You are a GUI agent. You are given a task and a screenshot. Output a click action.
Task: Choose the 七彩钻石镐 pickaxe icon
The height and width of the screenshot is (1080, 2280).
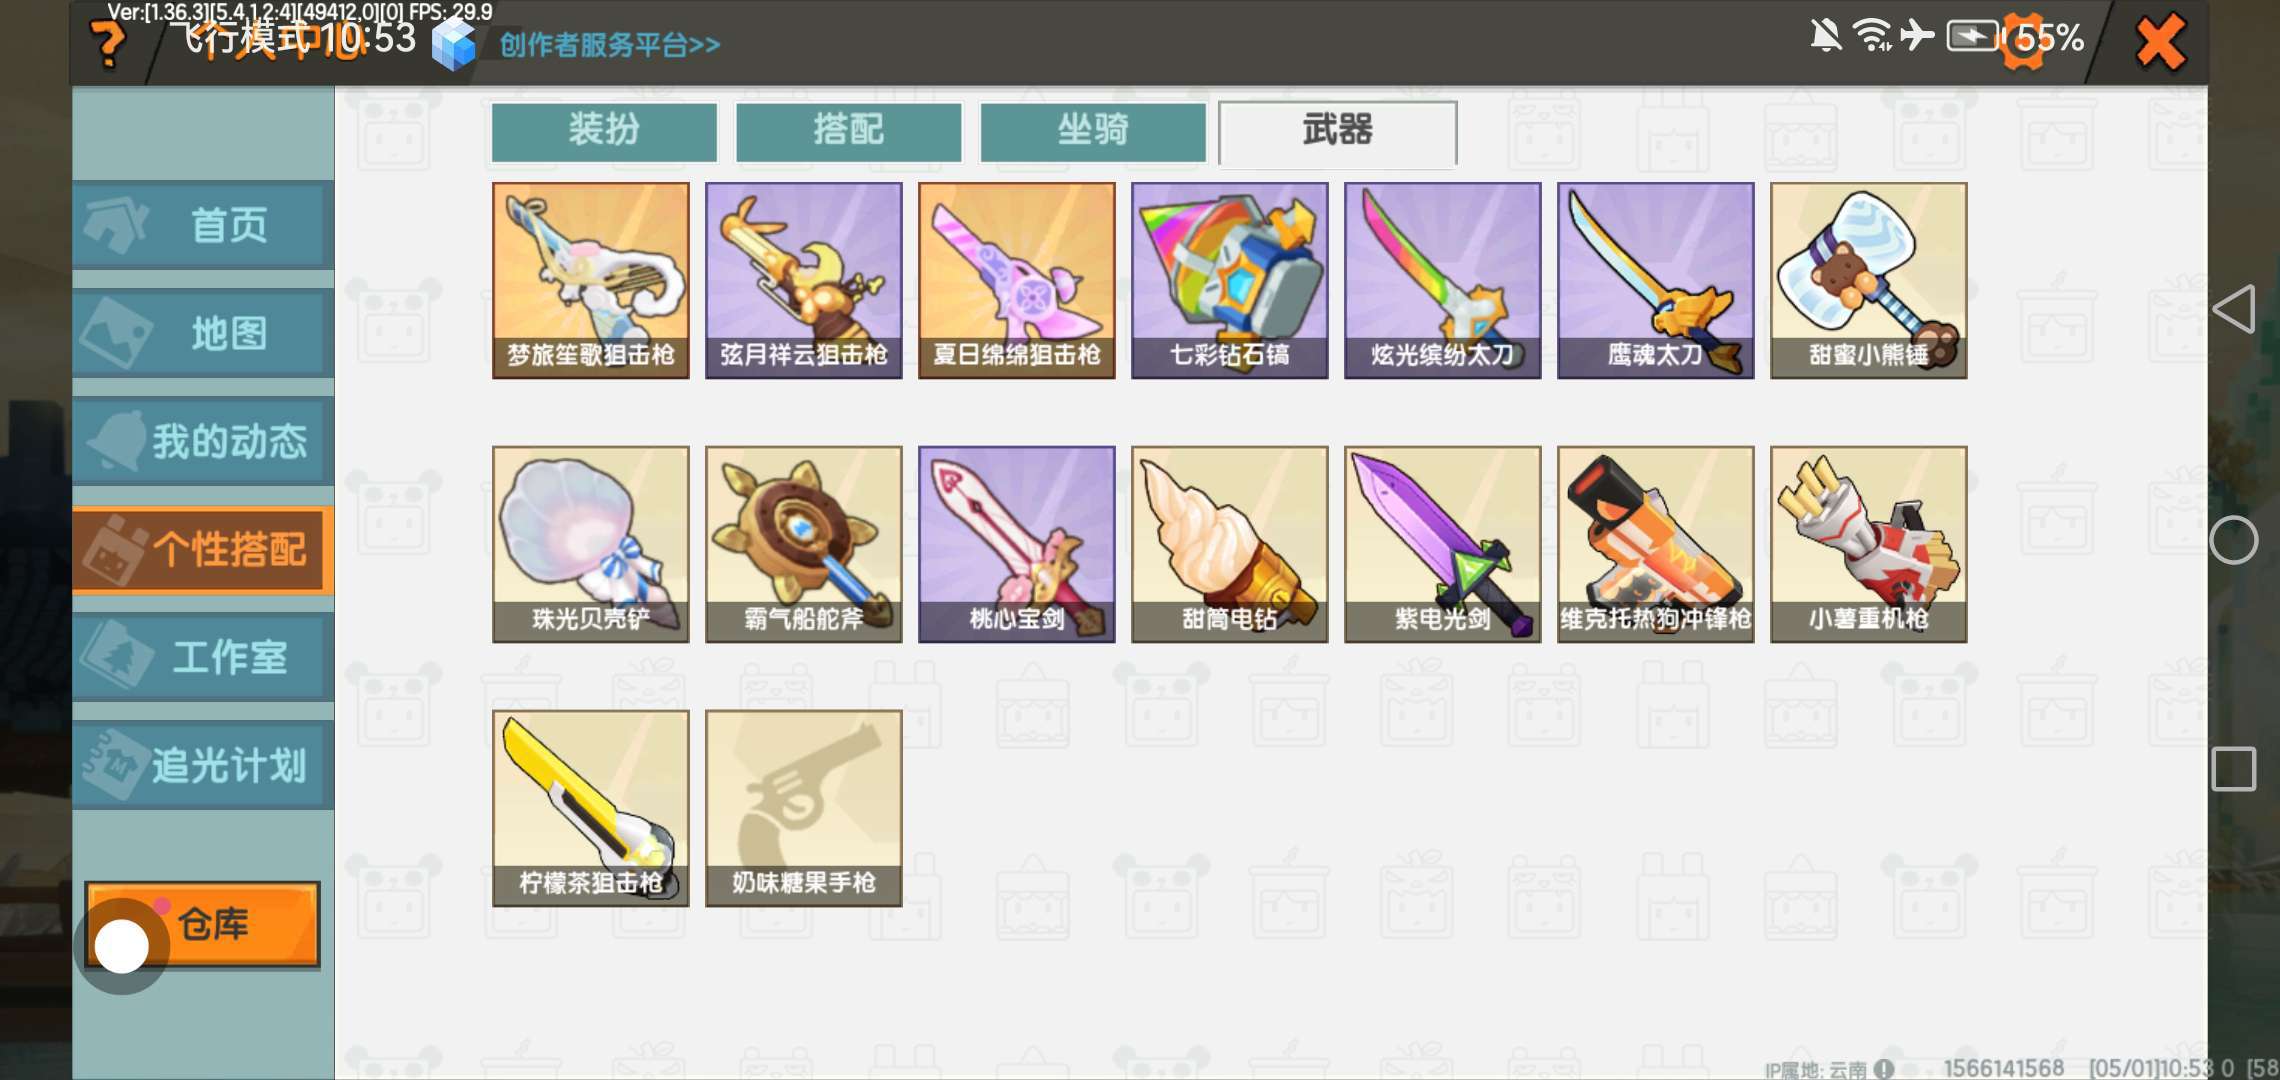click(1230, 280)
